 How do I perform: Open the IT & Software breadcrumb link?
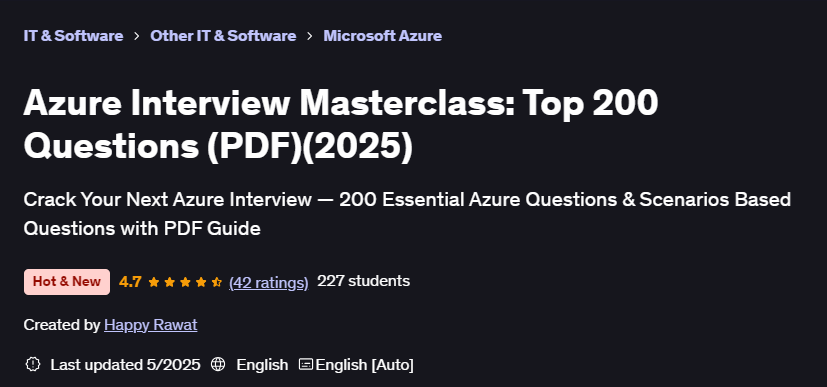click(x=73, y=36)
